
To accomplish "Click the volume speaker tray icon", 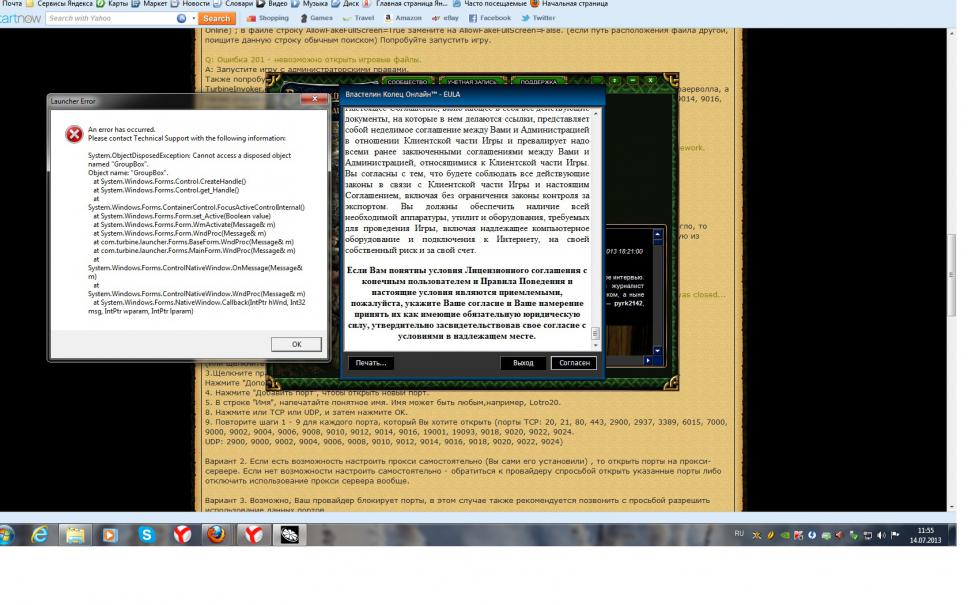I will pos(881,535).
